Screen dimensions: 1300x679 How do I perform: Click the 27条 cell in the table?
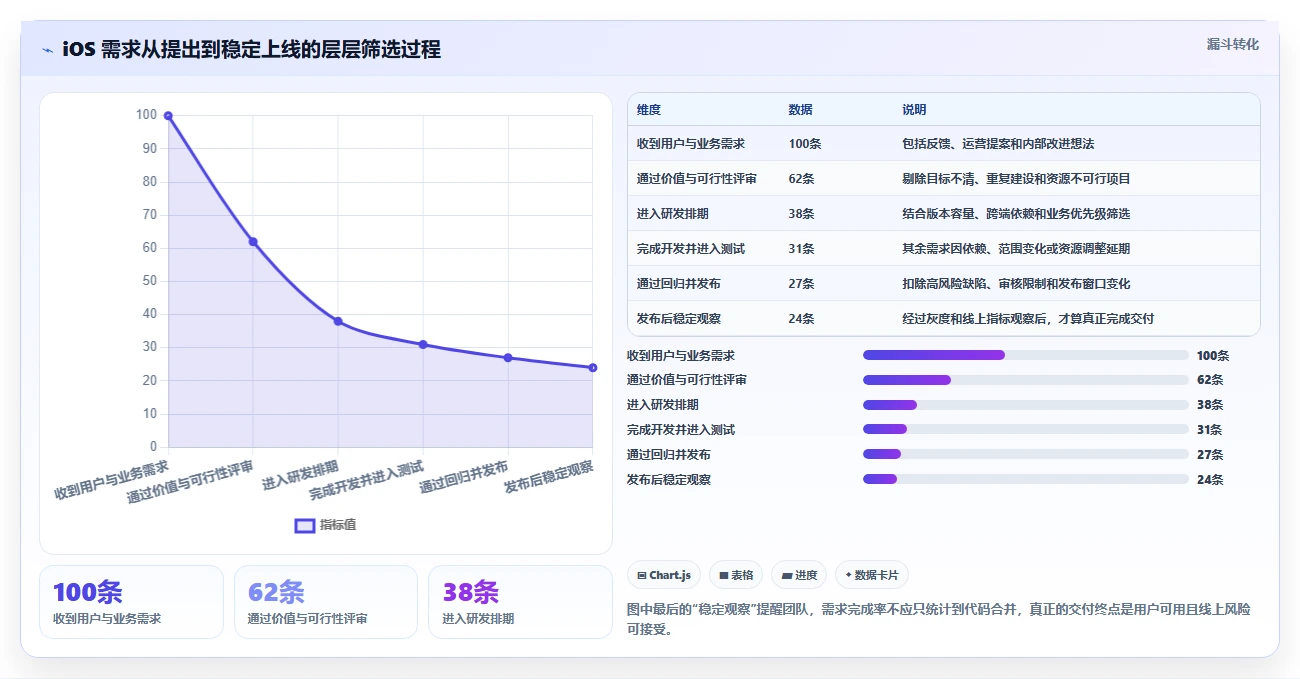pos(801,283)
